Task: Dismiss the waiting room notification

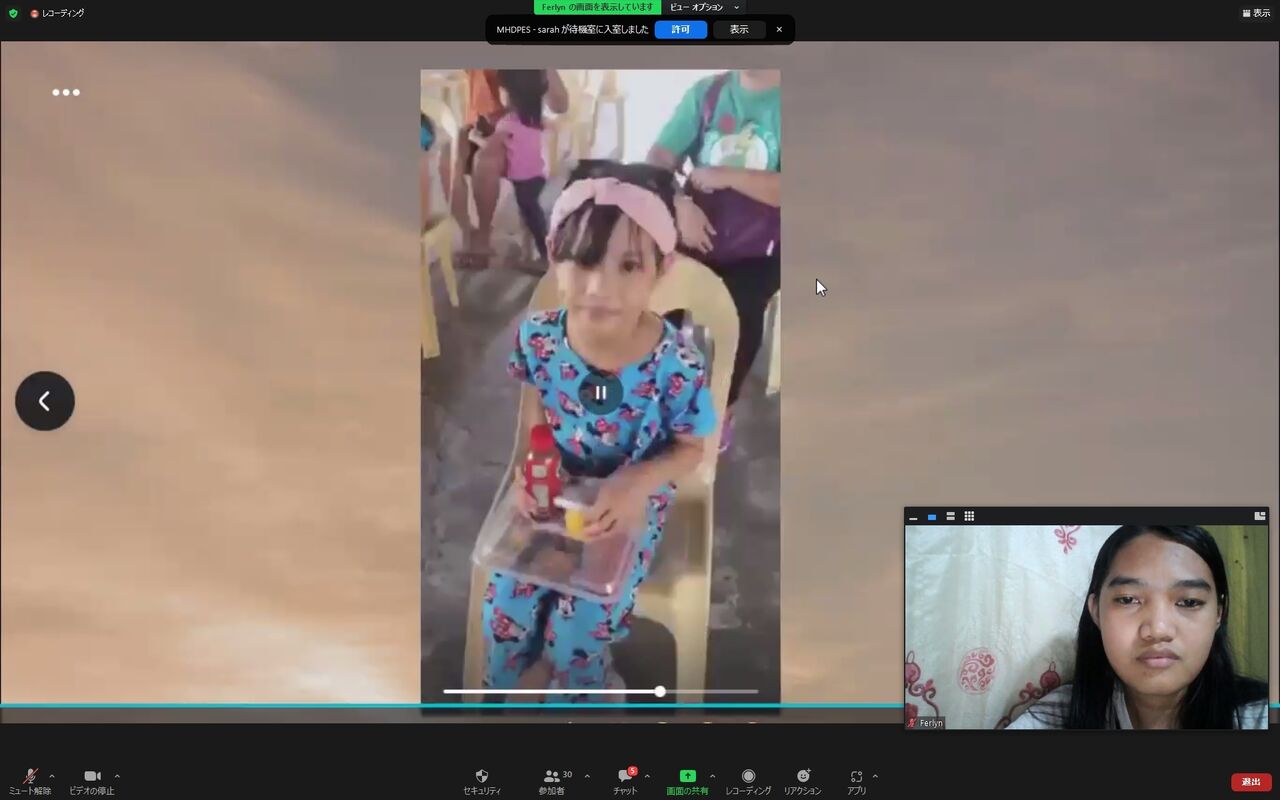Action: tap(780, 30)
